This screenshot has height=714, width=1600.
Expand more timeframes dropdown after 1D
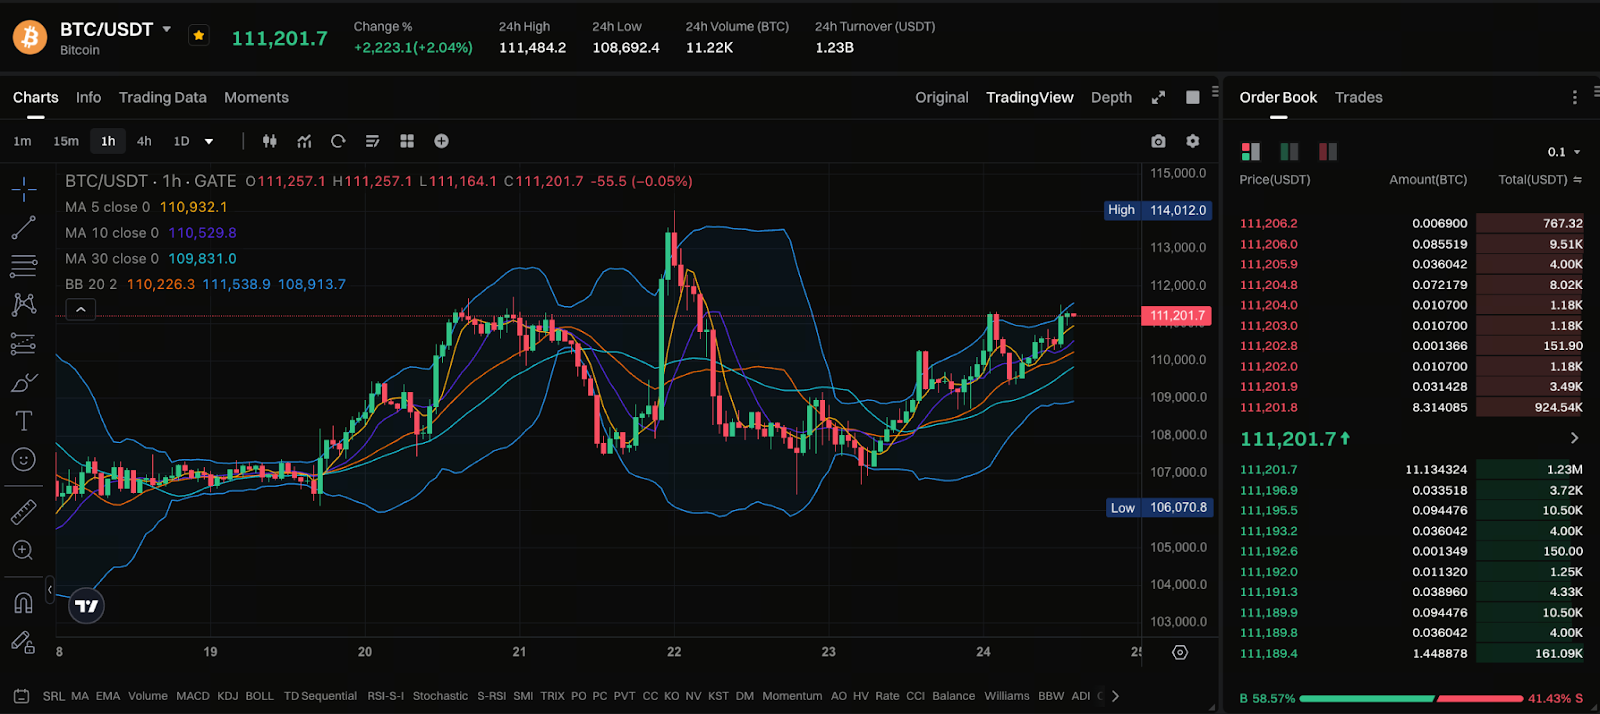tap(209, 142)
